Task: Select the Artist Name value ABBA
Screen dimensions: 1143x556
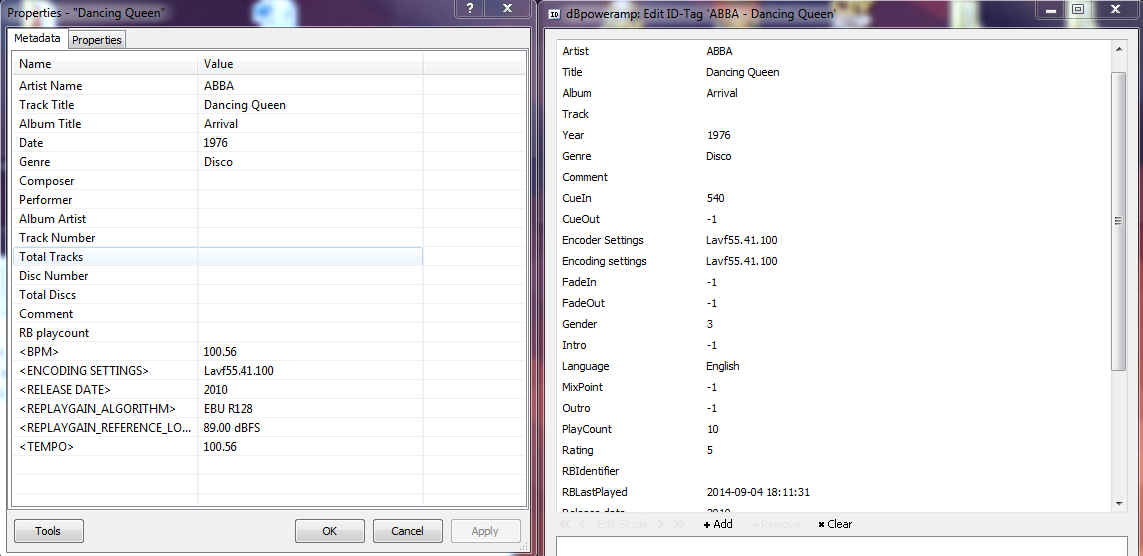Action: tap(219, 86)
